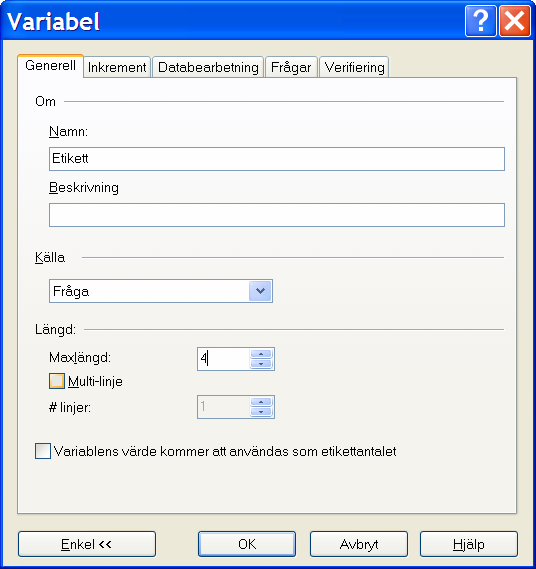Switch to the Inkrement tab

click(x=117, y=67)
